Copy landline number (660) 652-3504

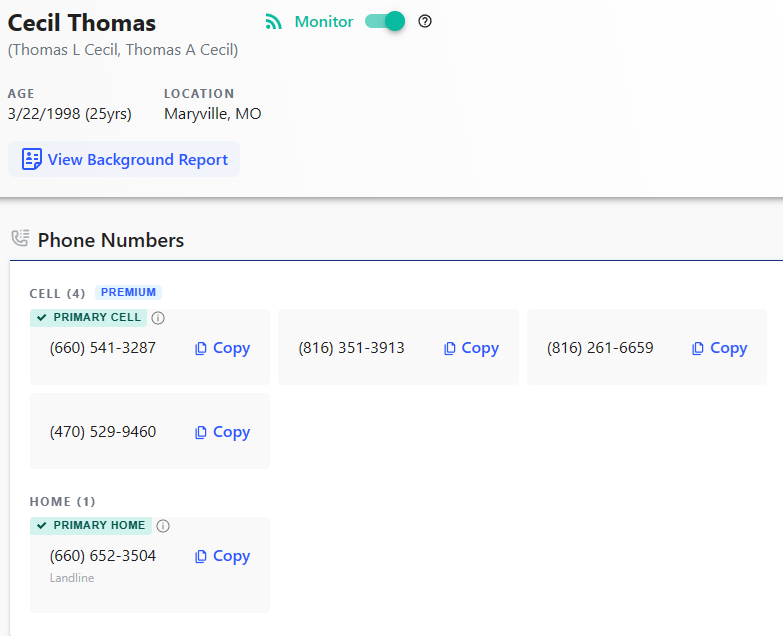(222, 556)
